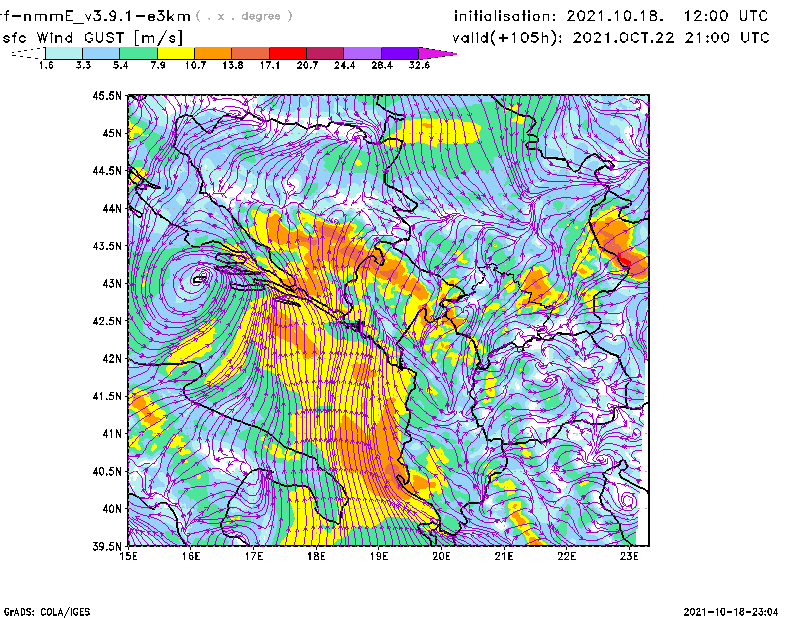
Task: Click the 'sfc Wind GUST [m/s]' title
Action: 92,38
